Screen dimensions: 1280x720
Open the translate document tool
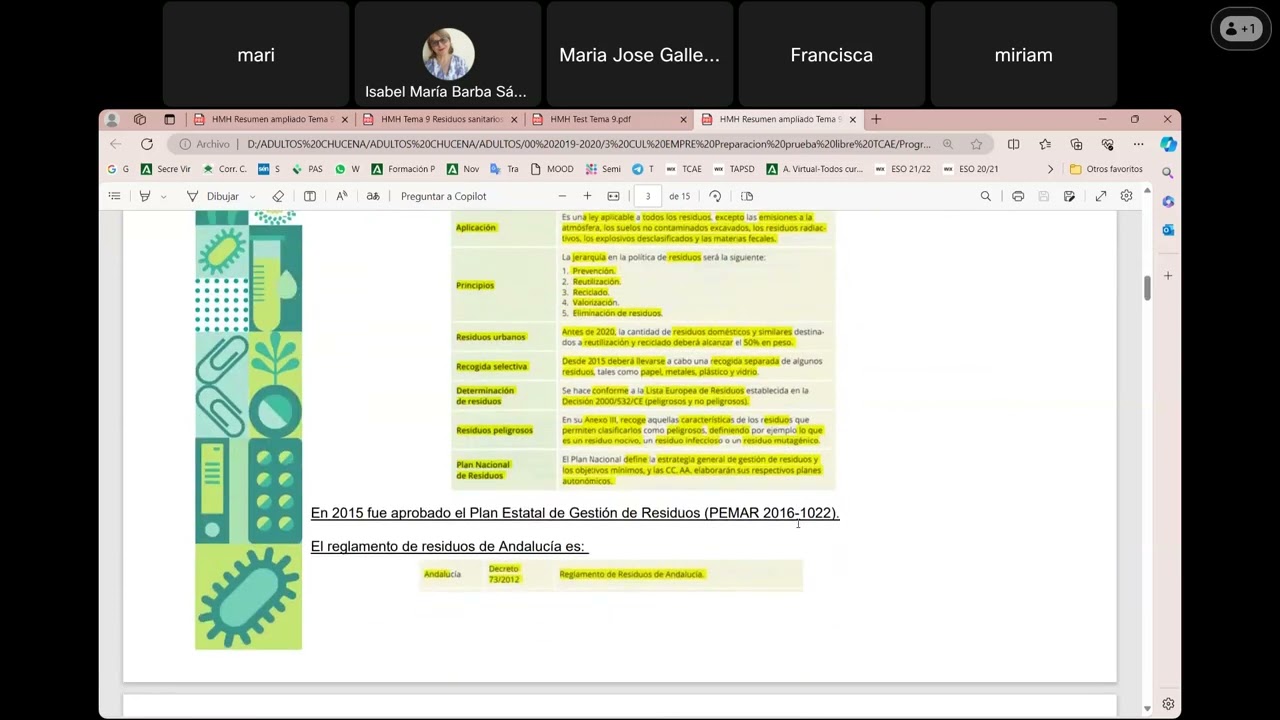373,196
